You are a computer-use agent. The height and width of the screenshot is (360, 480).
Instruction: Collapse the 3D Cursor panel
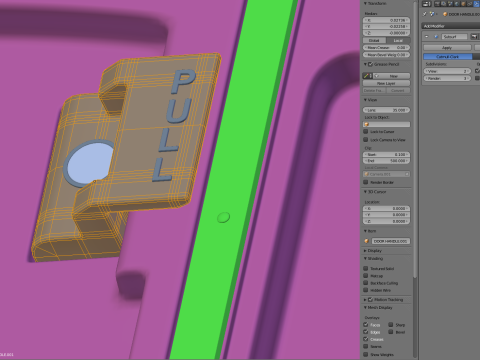pyautogui.click(x=365, y=192)
